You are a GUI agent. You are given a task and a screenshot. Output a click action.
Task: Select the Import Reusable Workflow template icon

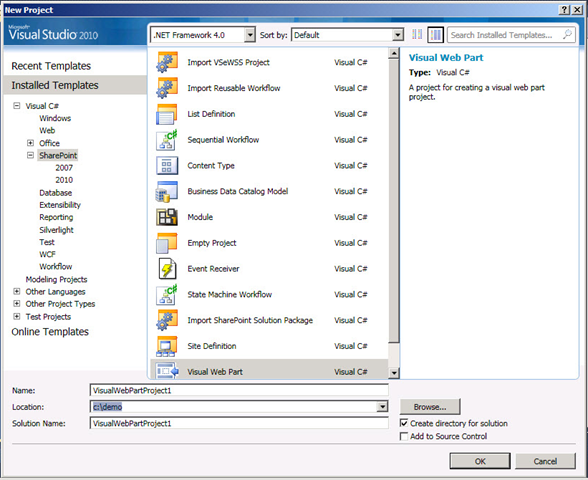click(167, 88)
